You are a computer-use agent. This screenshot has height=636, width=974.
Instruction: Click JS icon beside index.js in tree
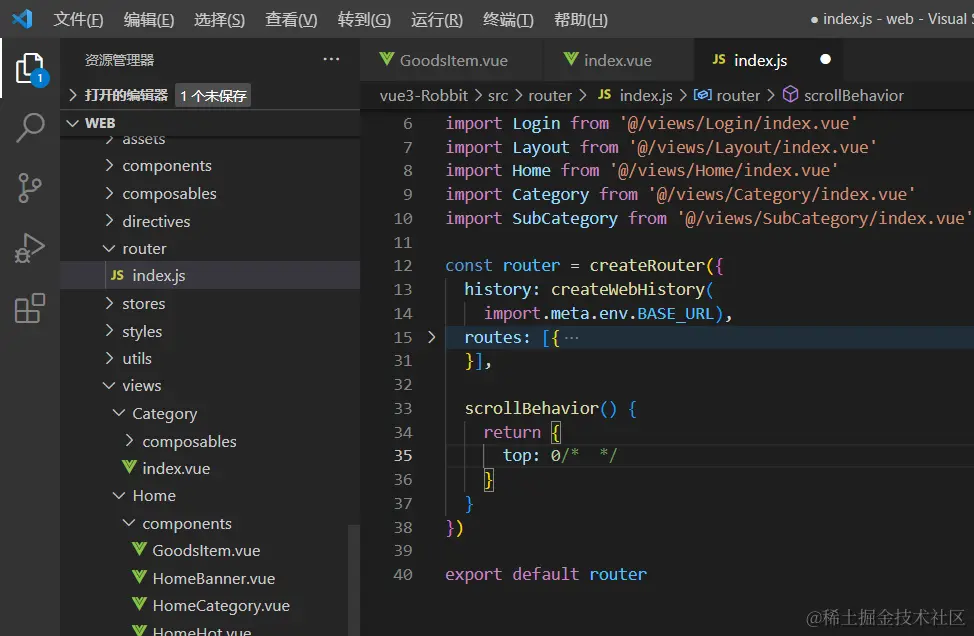tap(117, 275)
